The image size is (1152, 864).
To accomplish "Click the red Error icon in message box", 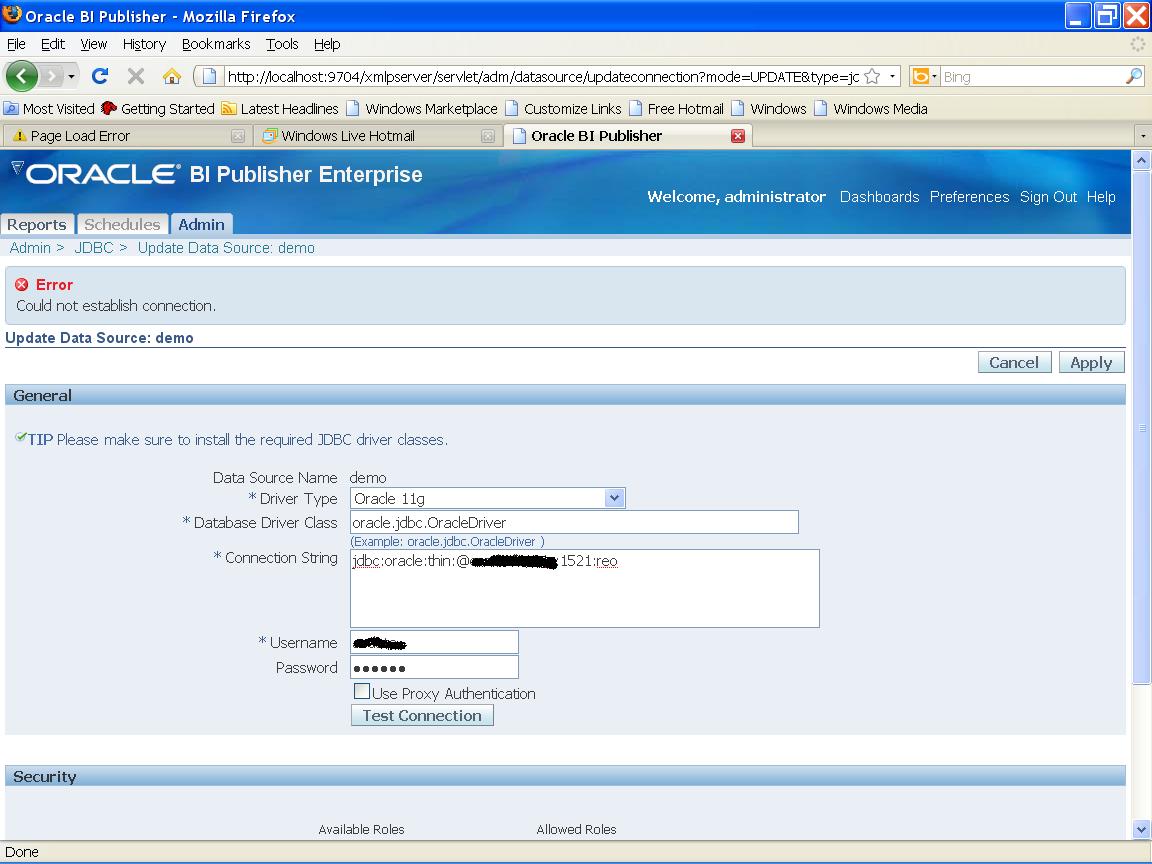I will (x=22, y=284).
